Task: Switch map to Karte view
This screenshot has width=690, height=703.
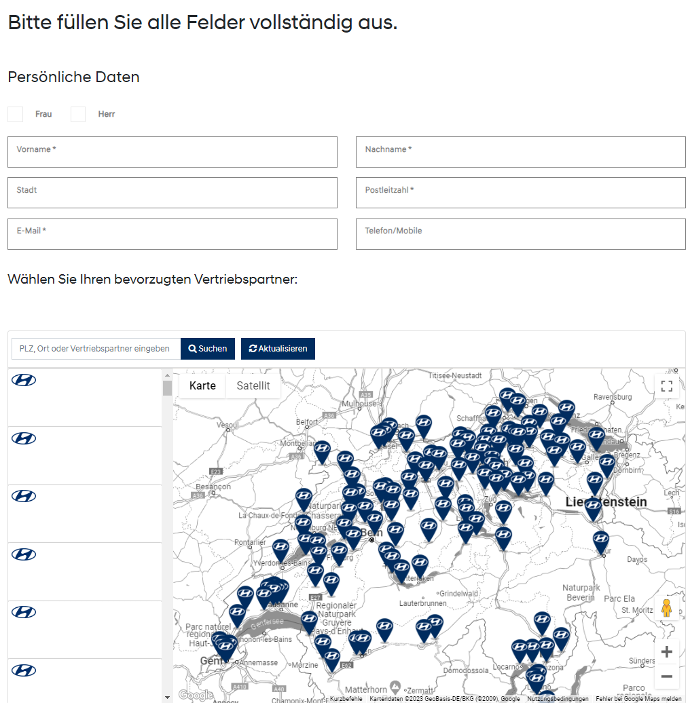Action: click(202, 386)
